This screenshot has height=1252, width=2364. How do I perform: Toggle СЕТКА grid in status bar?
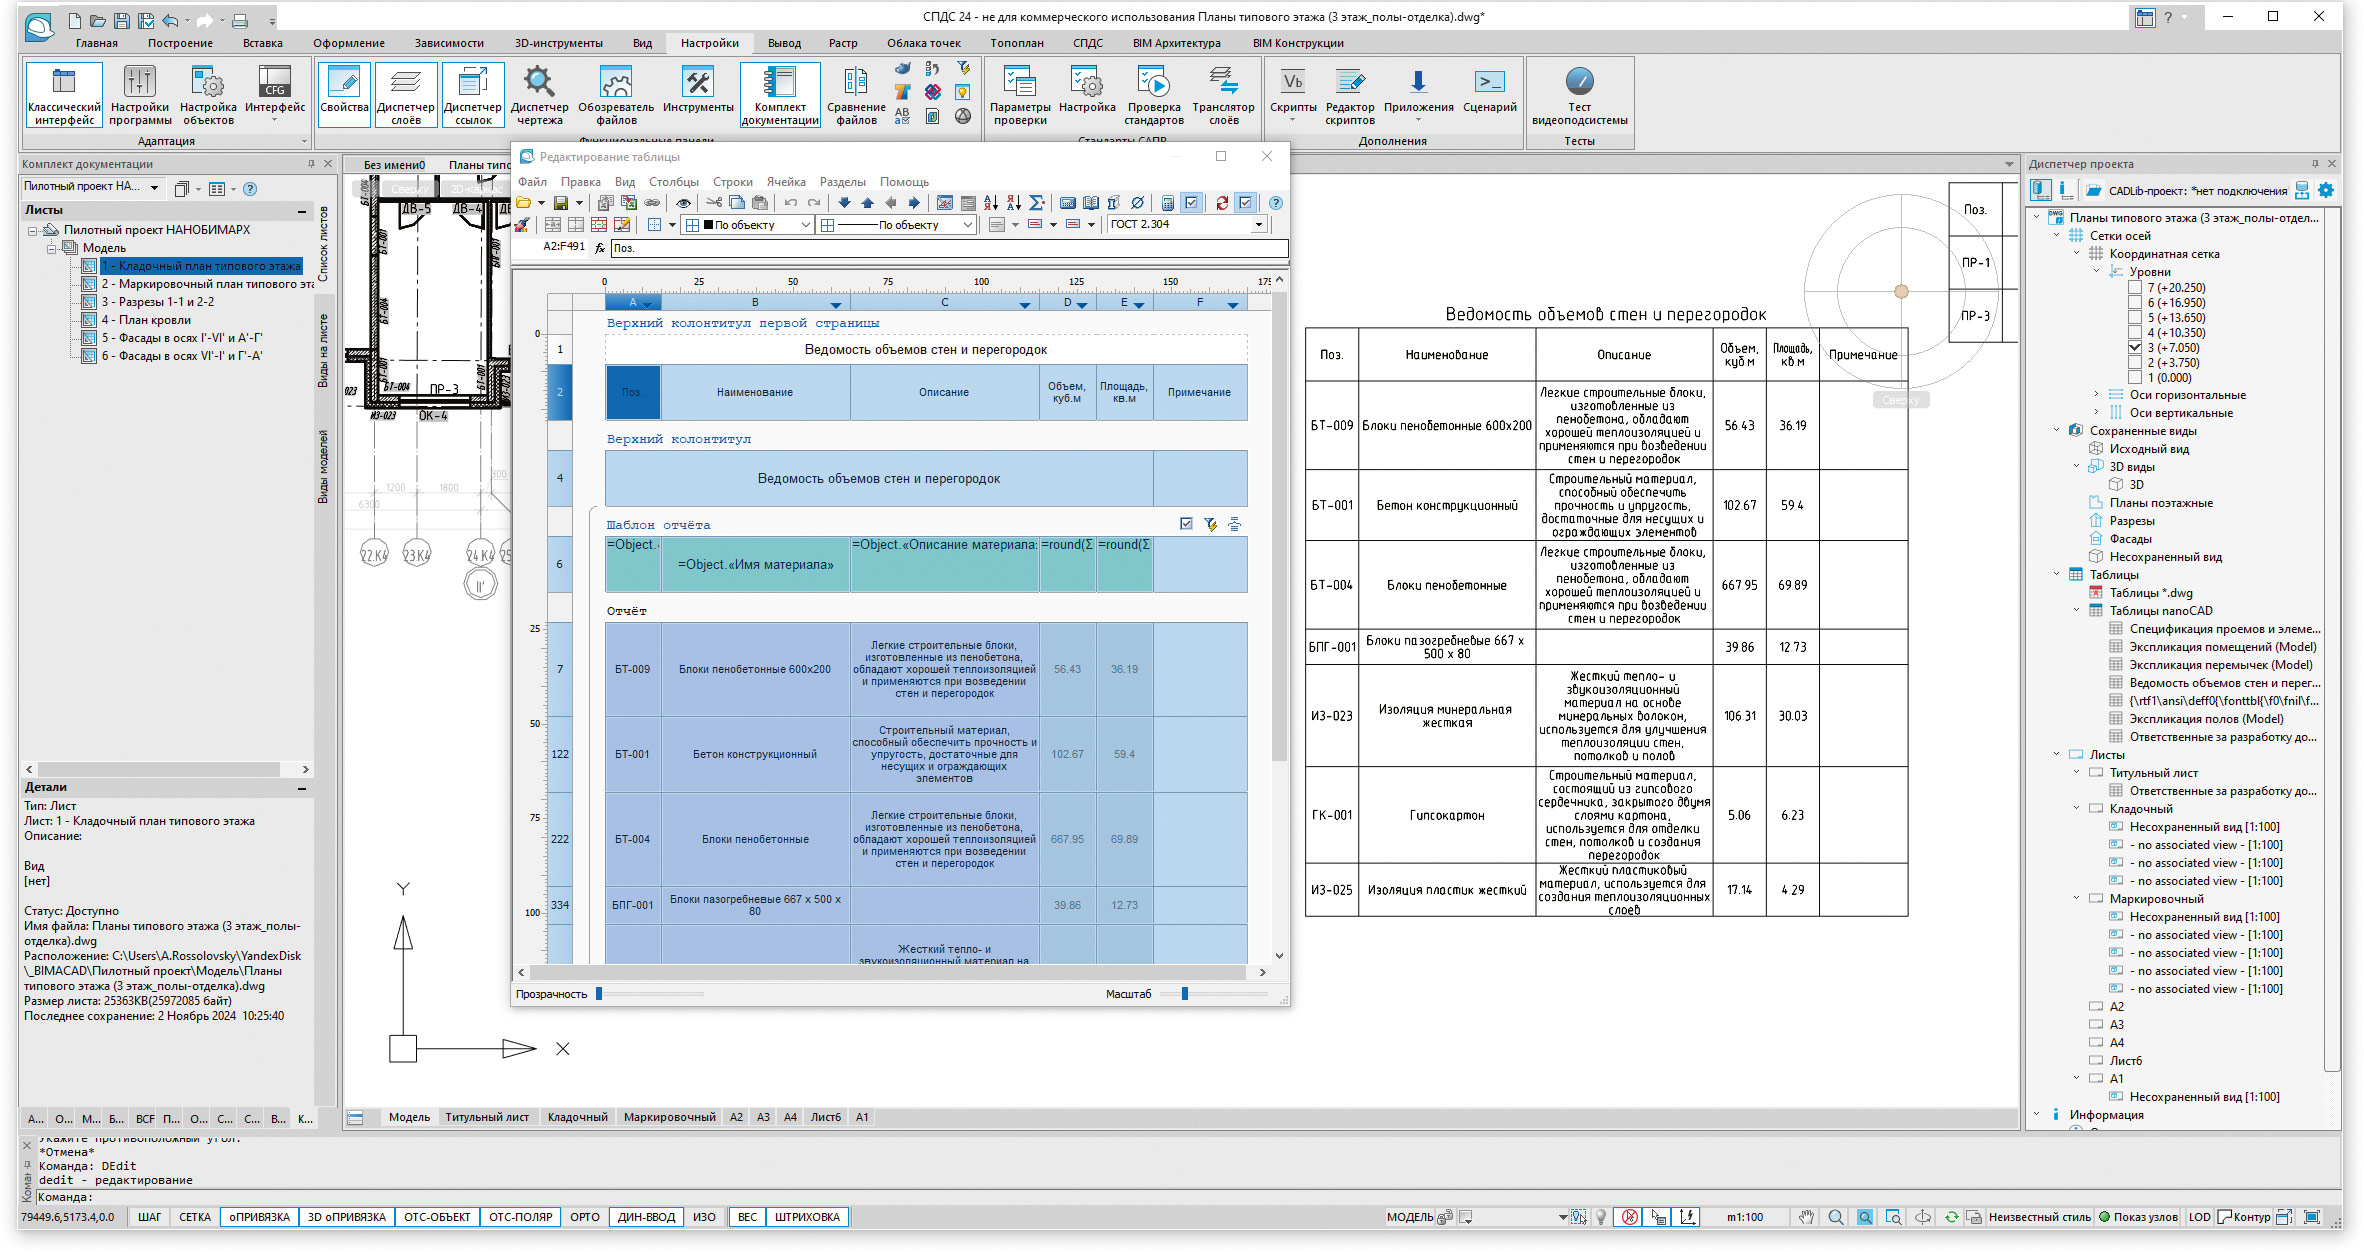coord(195,1217)
